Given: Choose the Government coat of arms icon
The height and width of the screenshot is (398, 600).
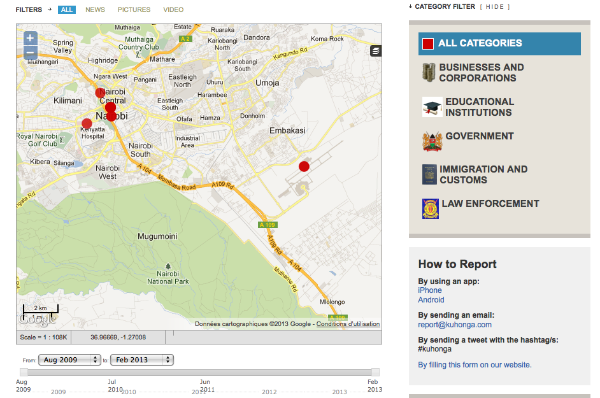Looking at the screenshot, I should pos(432,142).
